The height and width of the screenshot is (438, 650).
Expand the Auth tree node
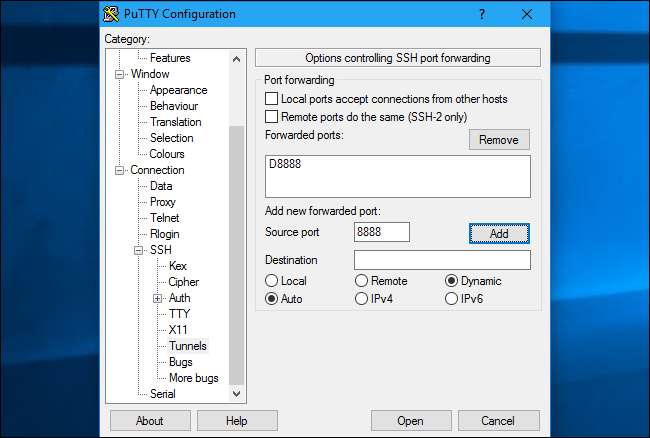(x=158, y=298)
